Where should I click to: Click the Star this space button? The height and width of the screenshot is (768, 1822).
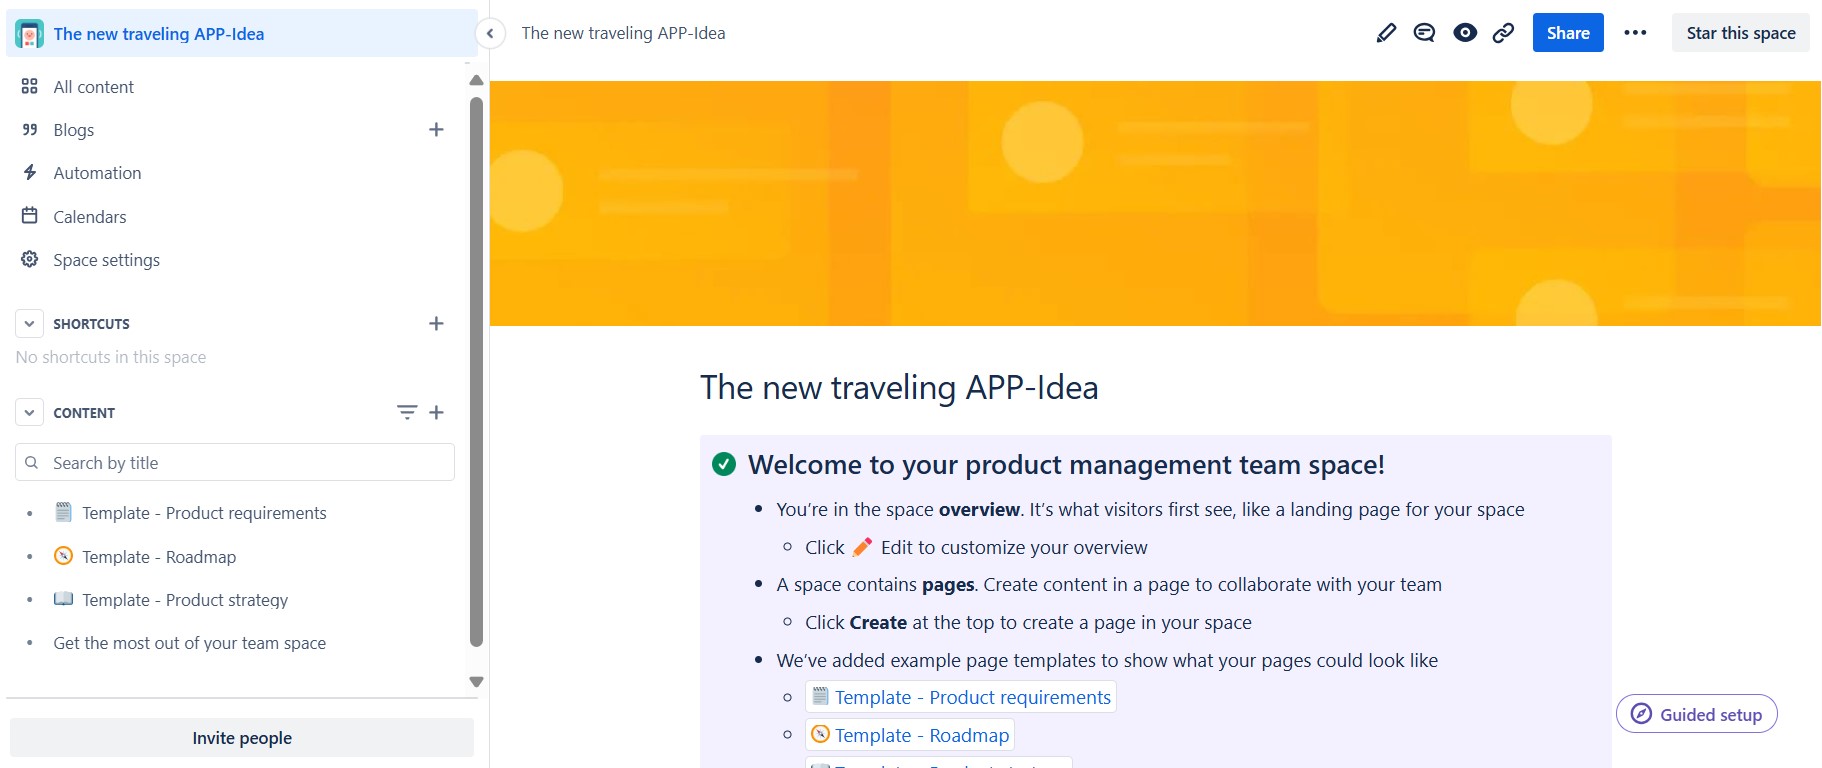point(1741,33)
